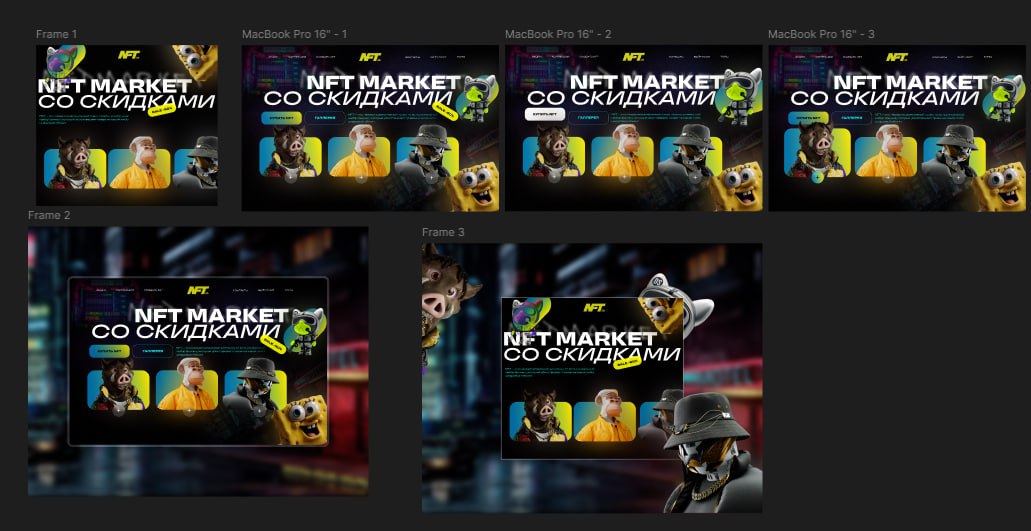This screenshot has height=531, width=1031.
Task: Select the "MacBook Pro 16" - 2" frame label
Action: 558,34
